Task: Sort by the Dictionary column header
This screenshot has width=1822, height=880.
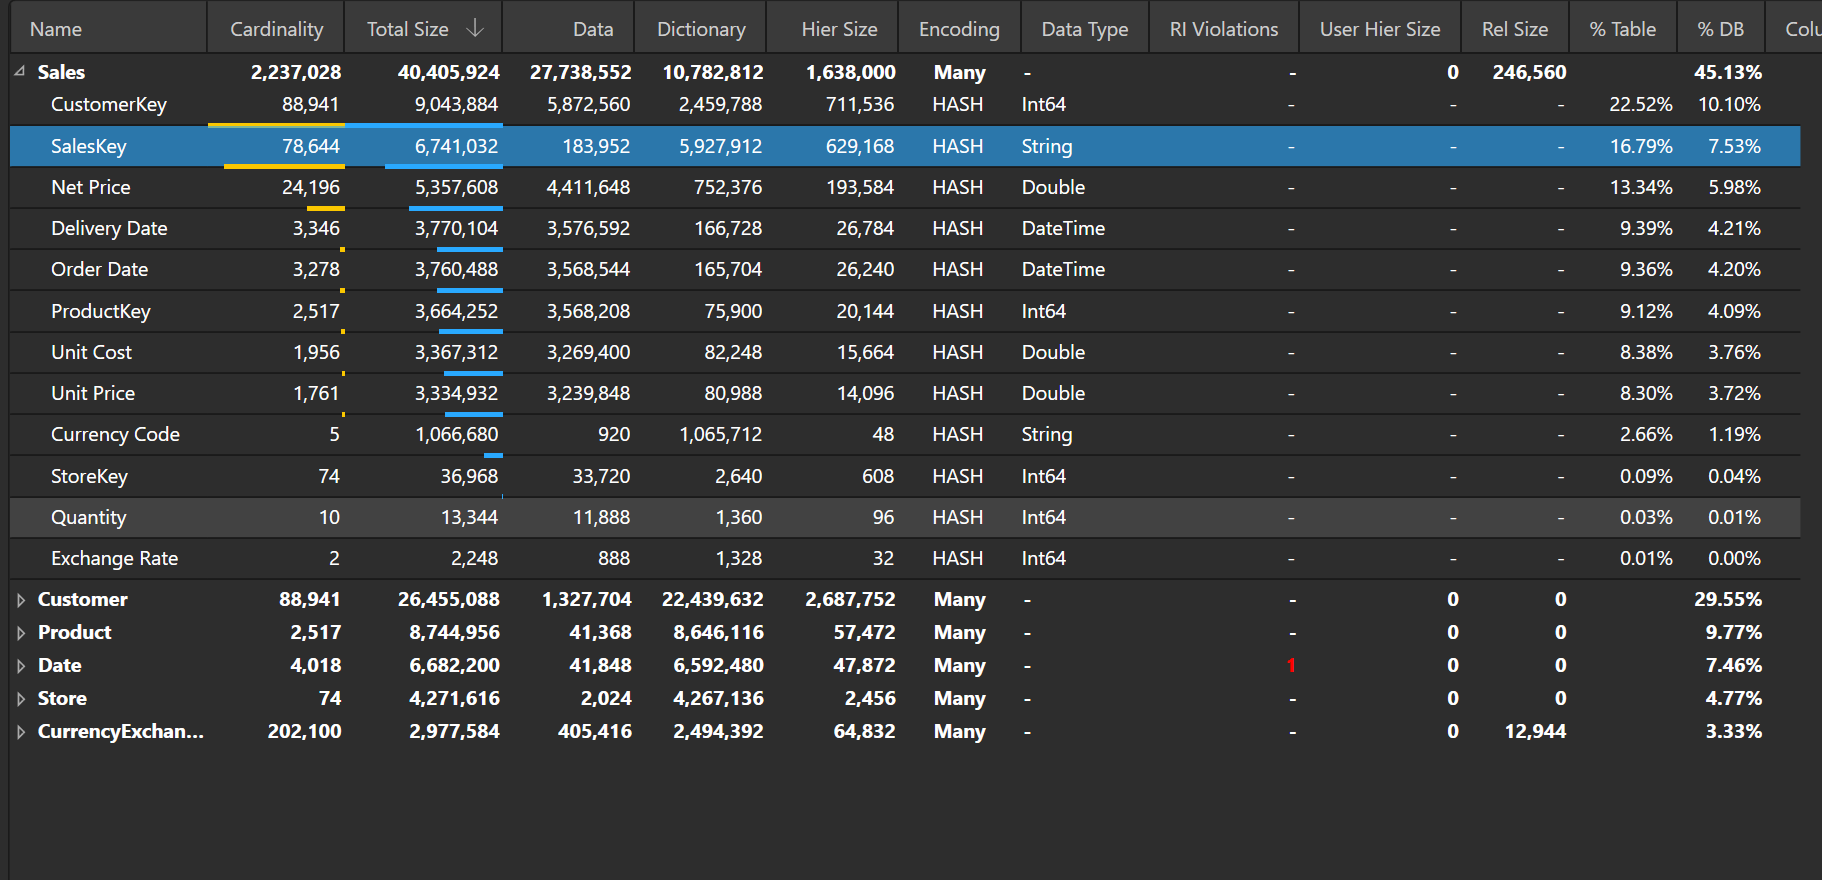Action: point(700,29)
